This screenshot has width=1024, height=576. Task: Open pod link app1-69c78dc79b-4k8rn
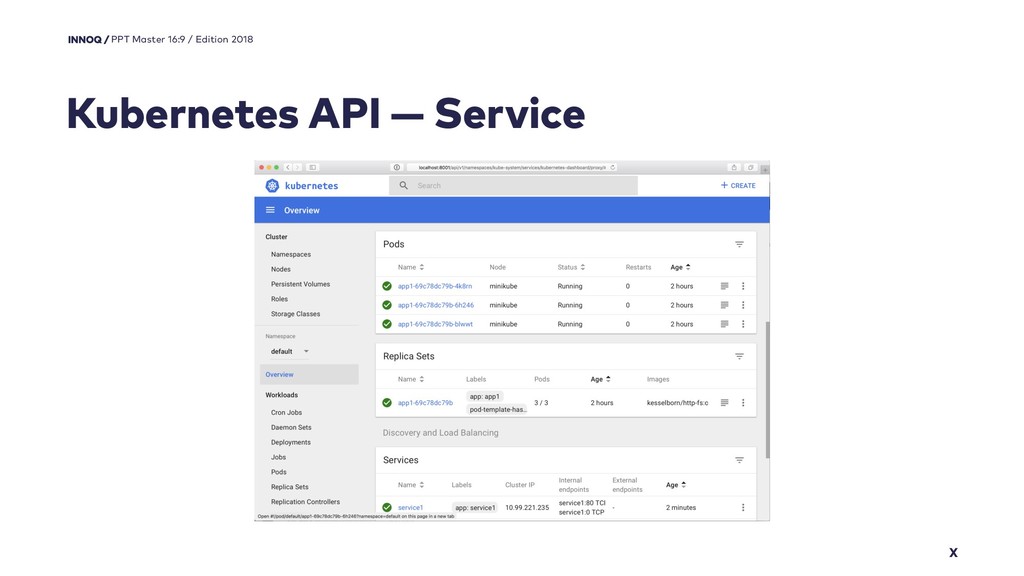pyautogui.click(x=435, y=286)
